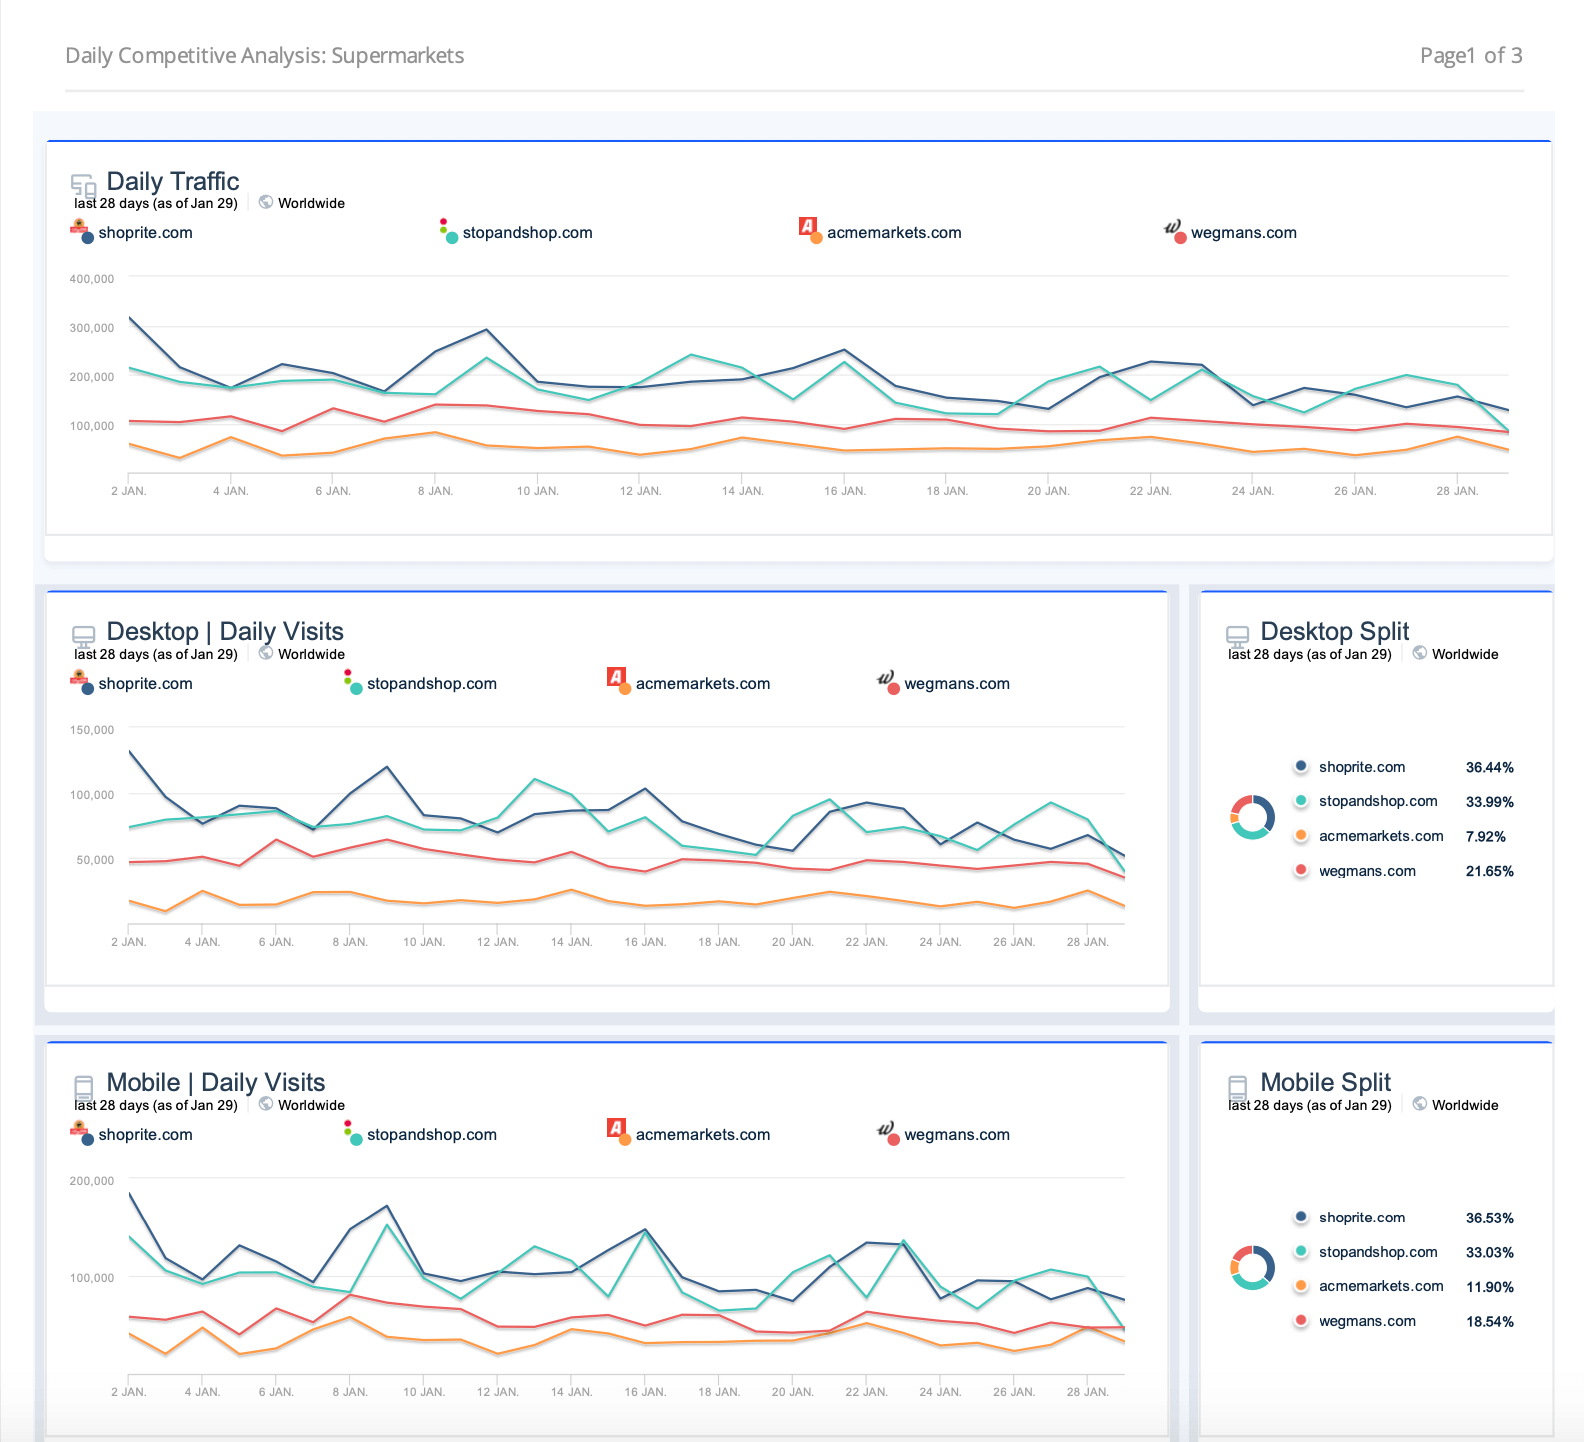1584x1442 pixels.
Task: Open acmemarkets.com entry in Desktop Split
Action: click(1381, 836)
